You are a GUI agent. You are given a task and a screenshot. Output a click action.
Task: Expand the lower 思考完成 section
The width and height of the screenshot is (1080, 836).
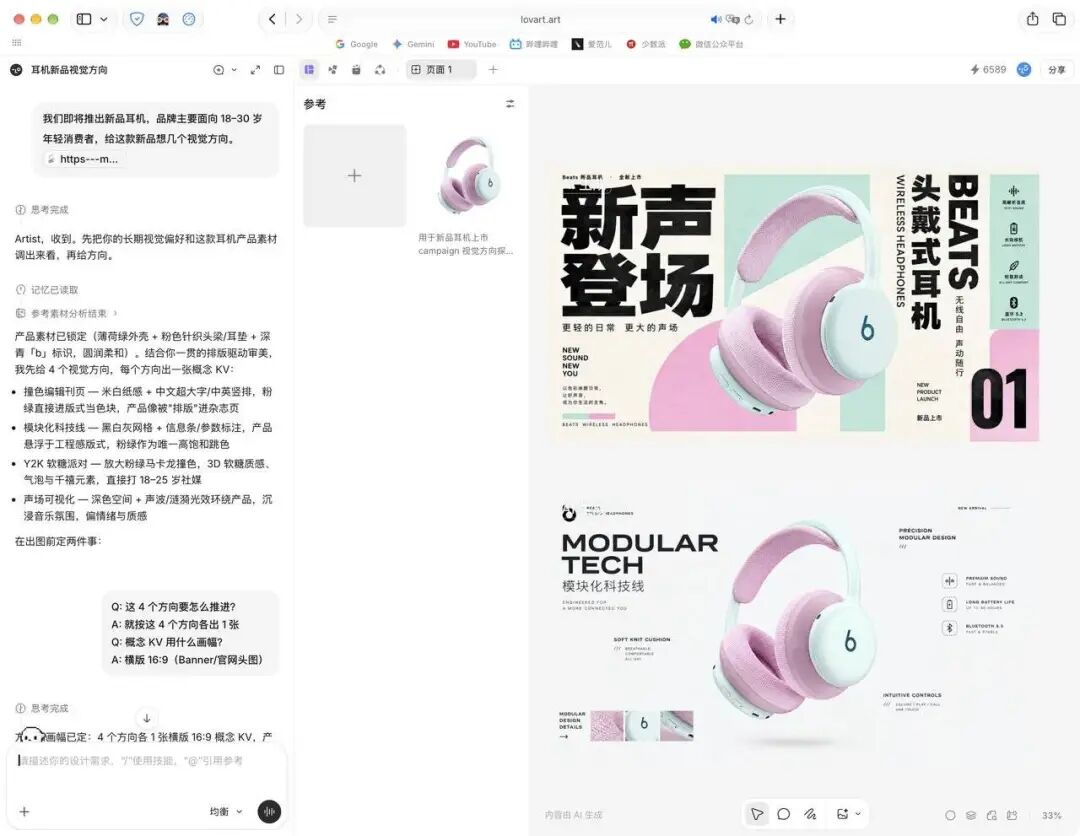(42, 708)
